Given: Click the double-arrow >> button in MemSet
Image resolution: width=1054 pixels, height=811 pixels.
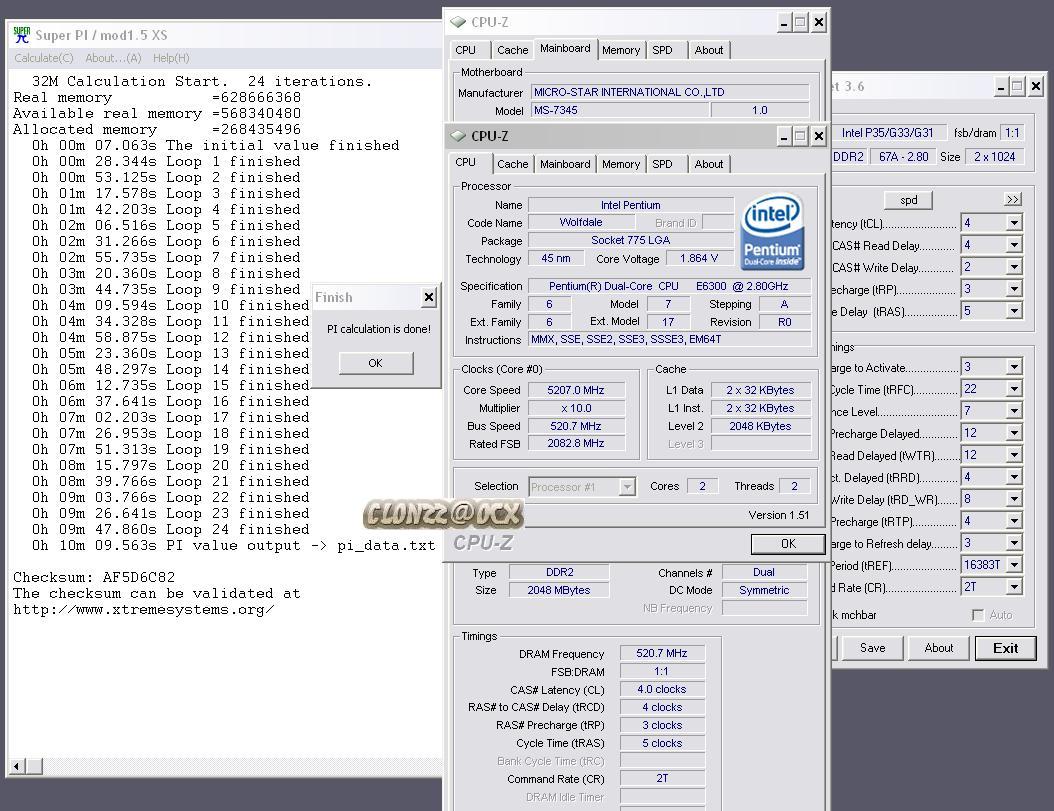Looking at the screenshot, I should coord(1013,199).
